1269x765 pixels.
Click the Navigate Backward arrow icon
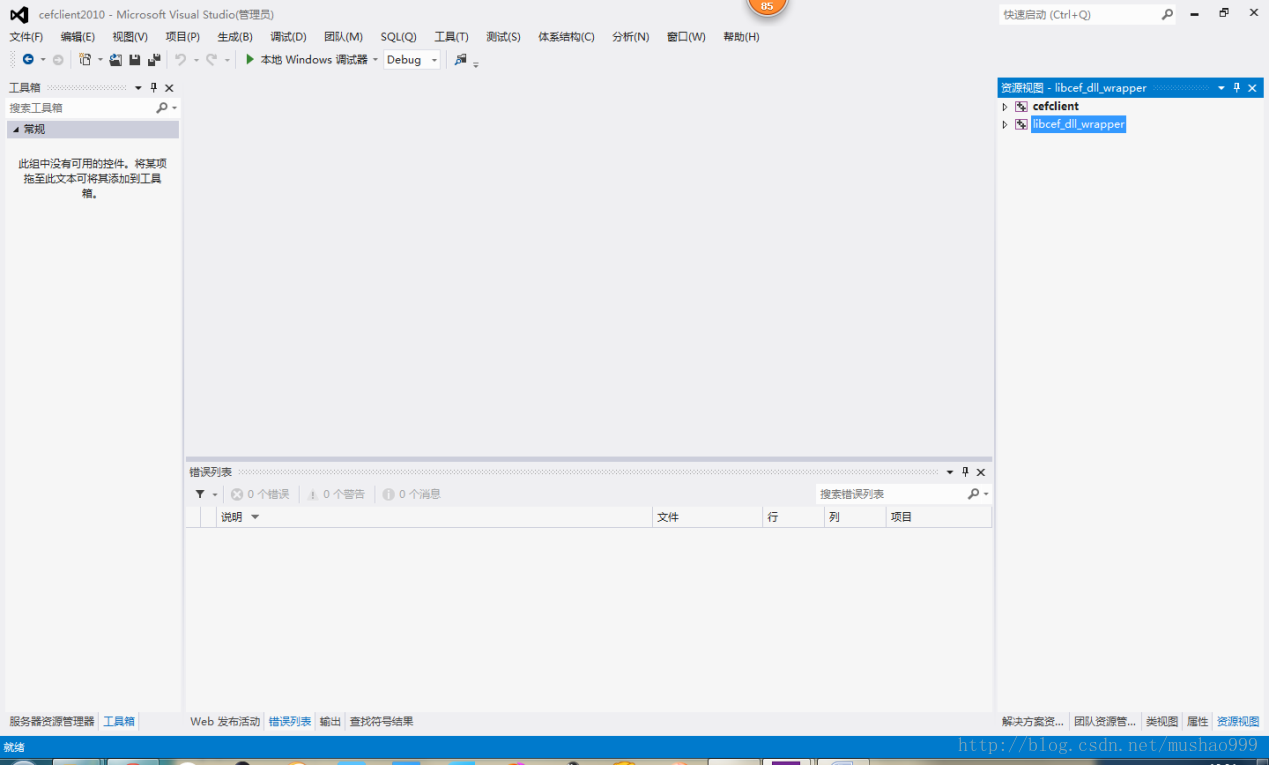coord(28,60)
